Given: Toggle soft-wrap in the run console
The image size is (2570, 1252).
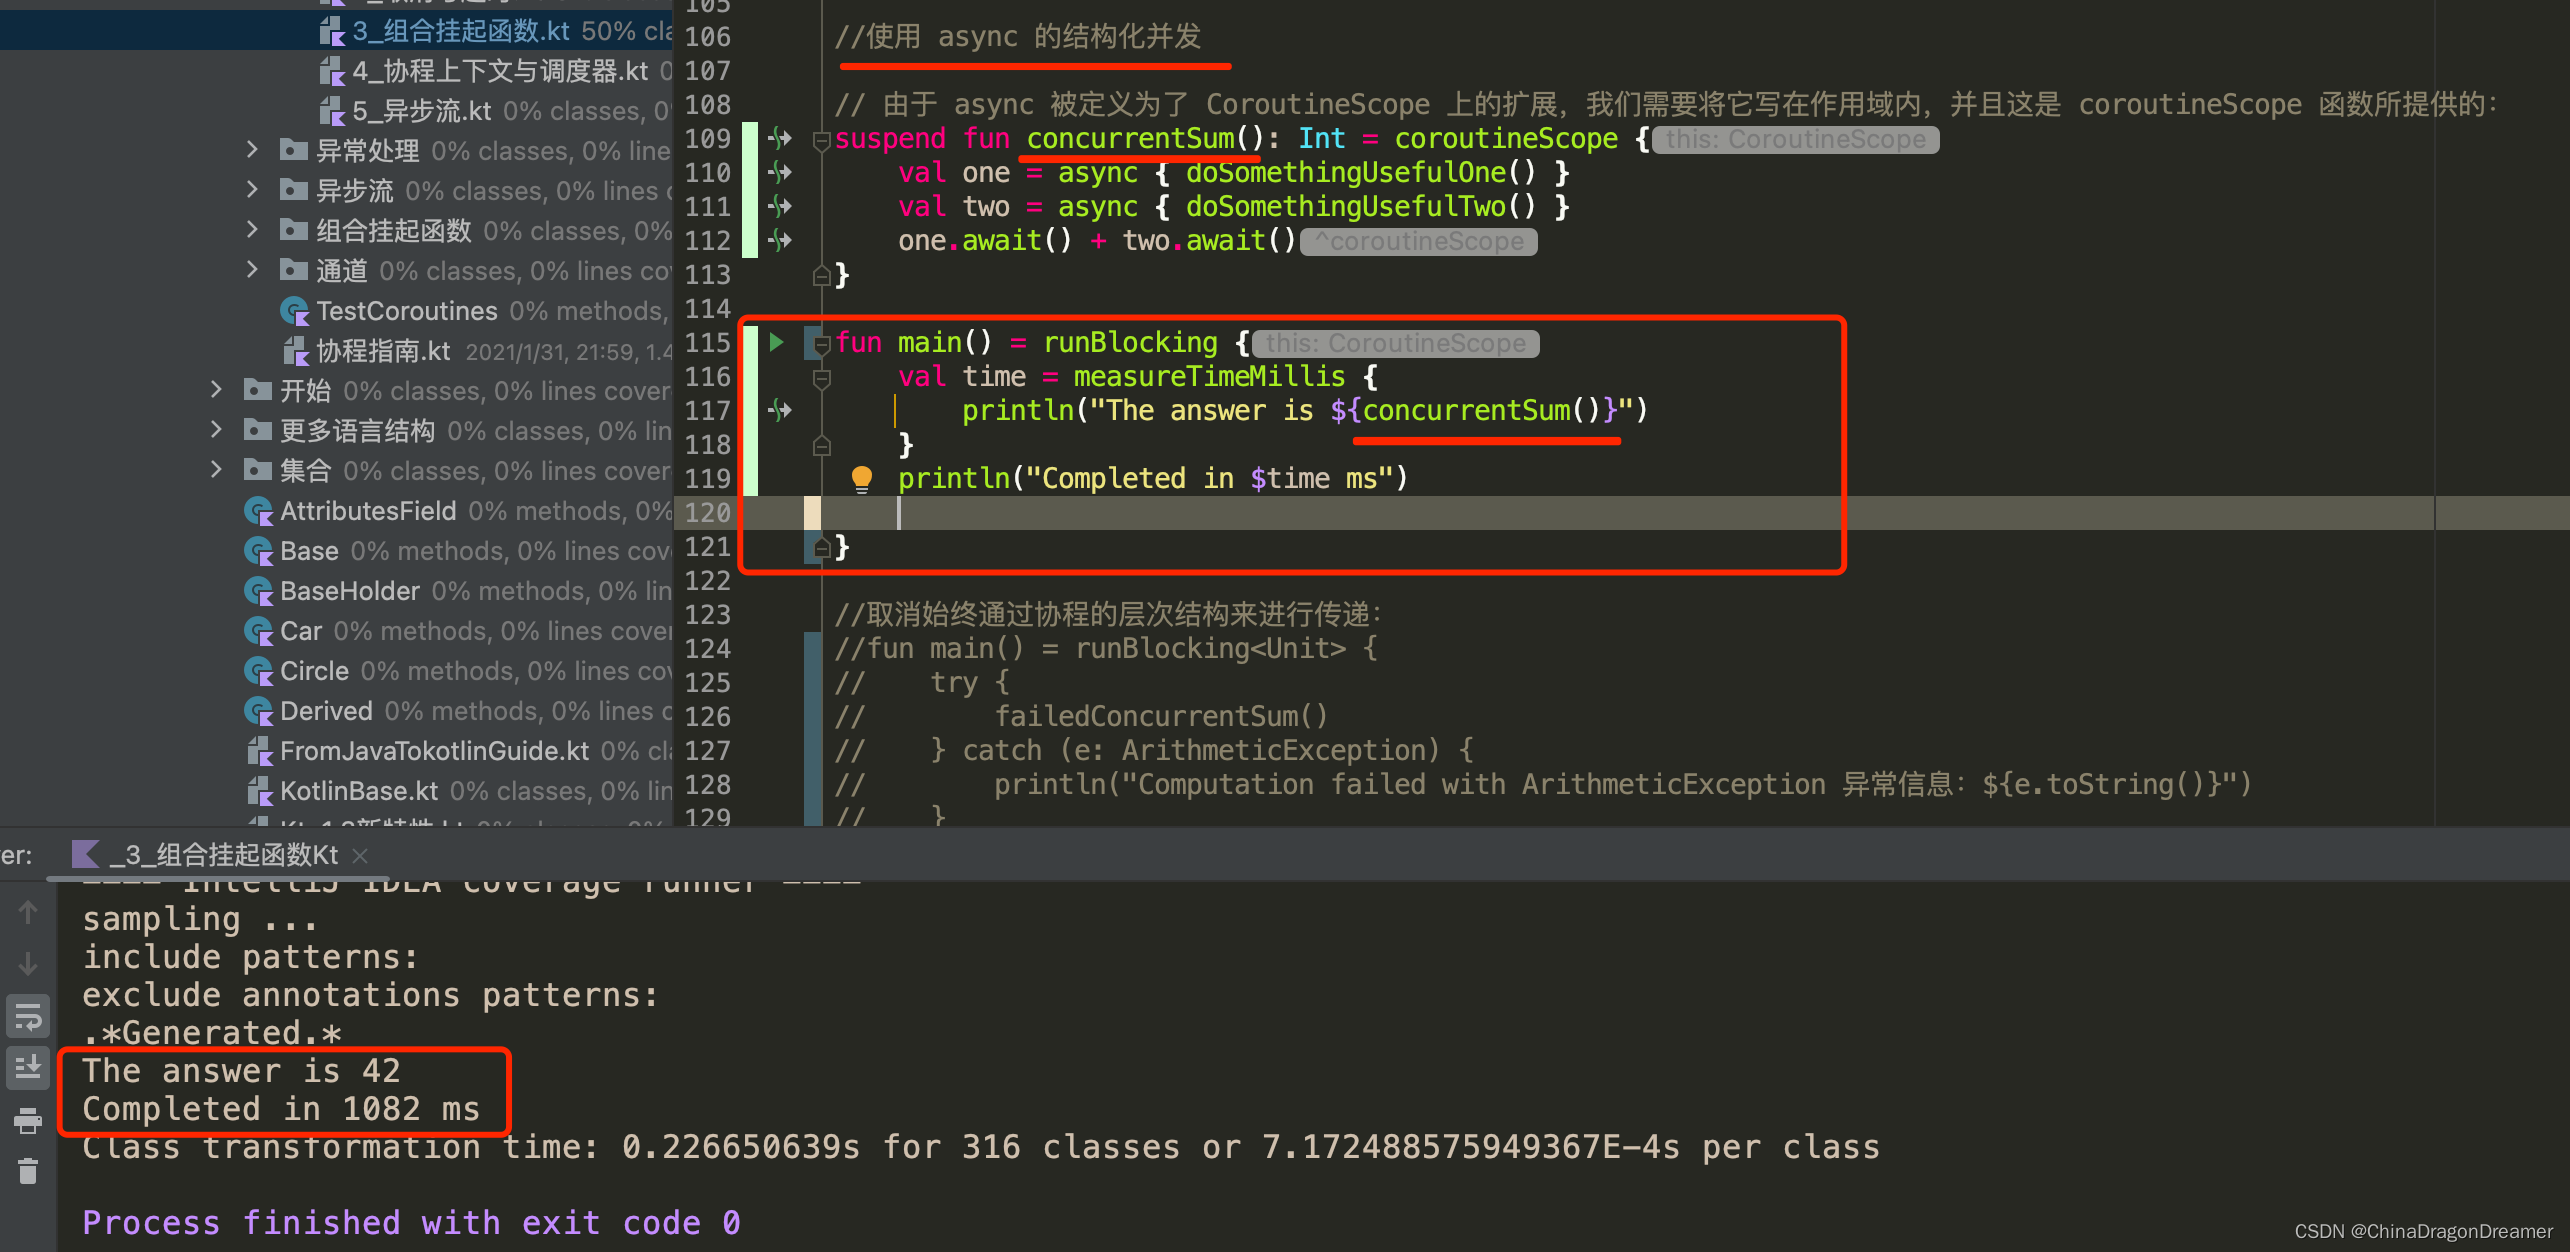Looking at the screenshot, I should [28, 1017].
